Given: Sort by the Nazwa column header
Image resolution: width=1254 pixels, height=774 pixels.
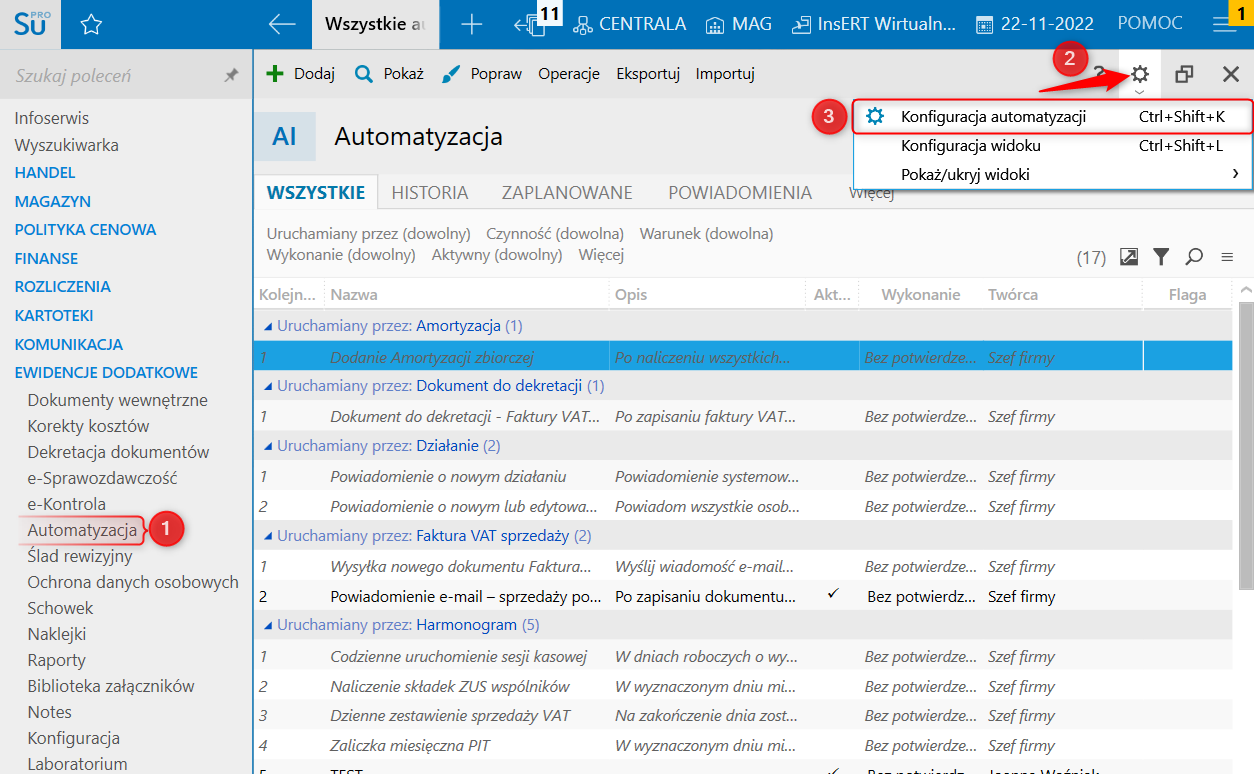Looking at the screenshot, I should [x=466, y=295].
